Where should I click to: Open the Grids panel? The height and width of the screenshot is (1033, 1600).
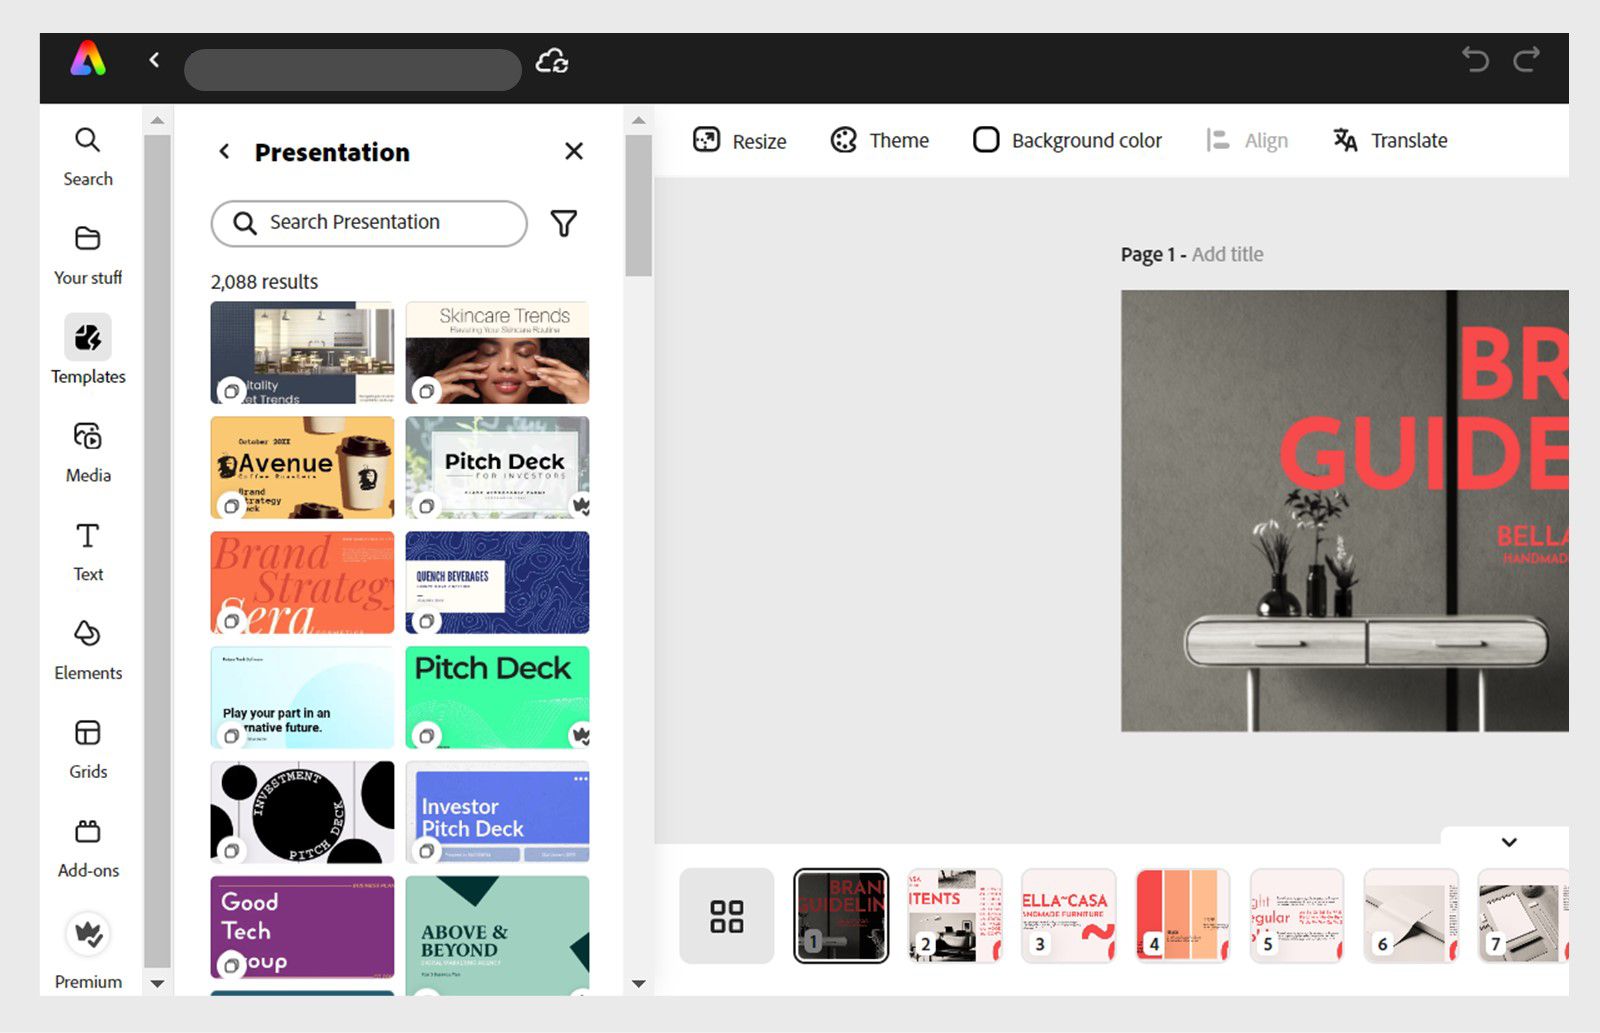coord(88,749)
